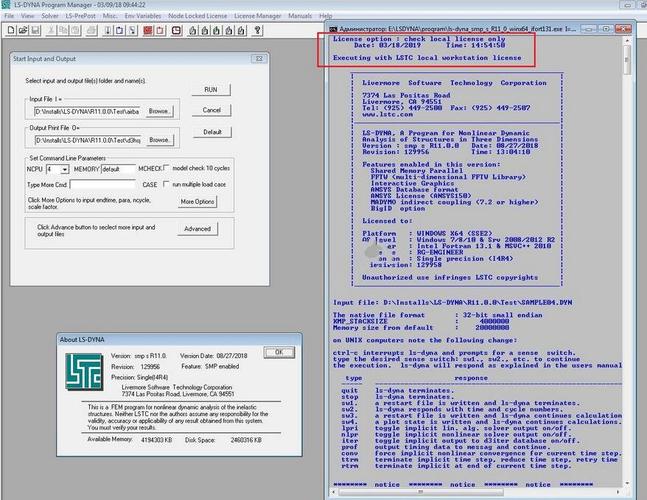Click the Advanced button
Image resolution: width=647 pixels, height=500 pixels.
(x=198, y=229)
